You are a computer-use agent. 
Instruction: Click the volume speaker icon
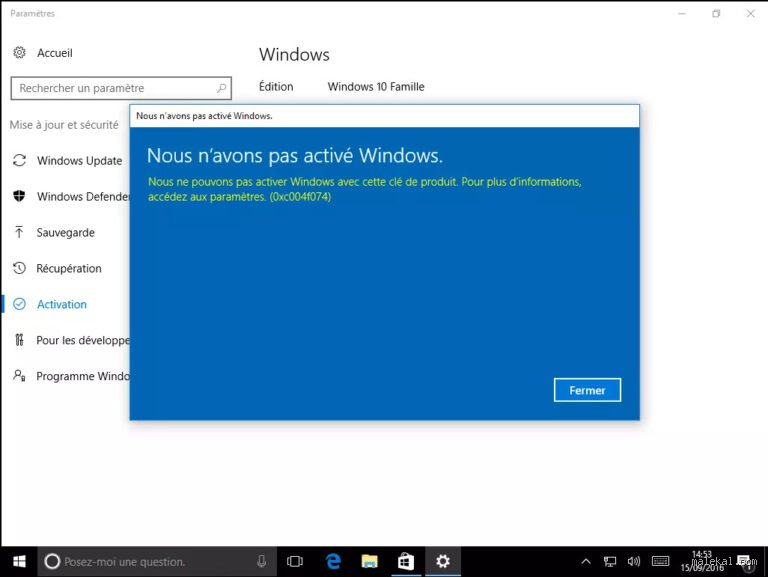pyautogui.click(x=634, y=561)
